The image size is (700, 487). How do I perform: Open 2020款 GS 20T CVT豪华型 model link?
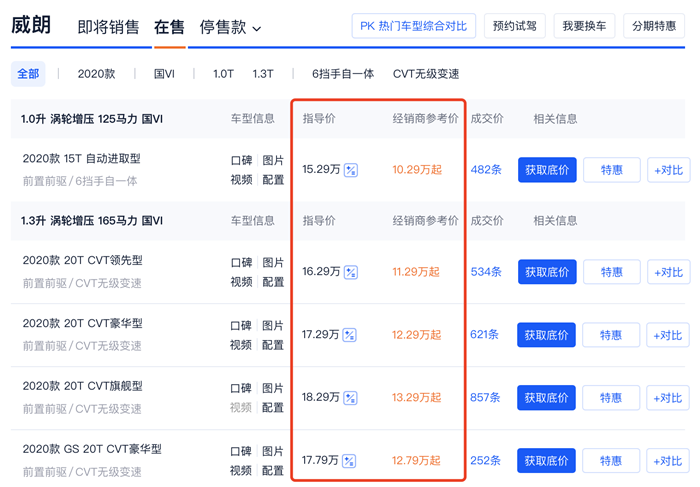(92, 449)
